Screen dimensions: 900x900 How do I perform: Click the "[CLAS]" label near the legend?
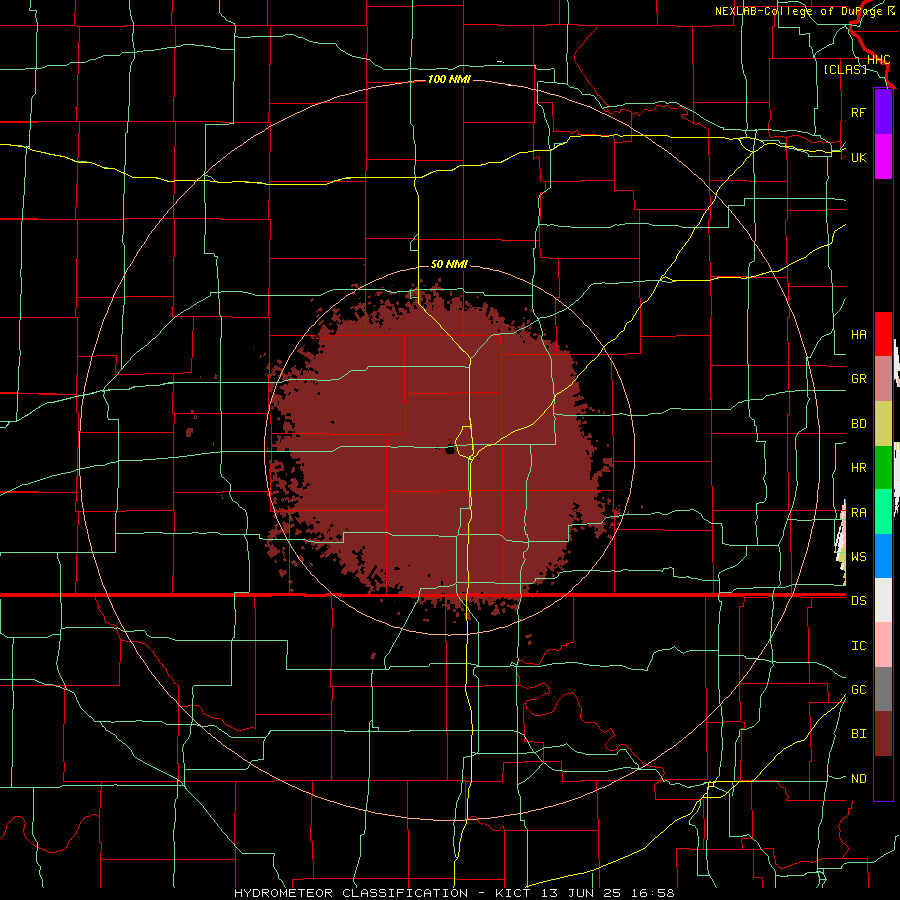(845, 69)
